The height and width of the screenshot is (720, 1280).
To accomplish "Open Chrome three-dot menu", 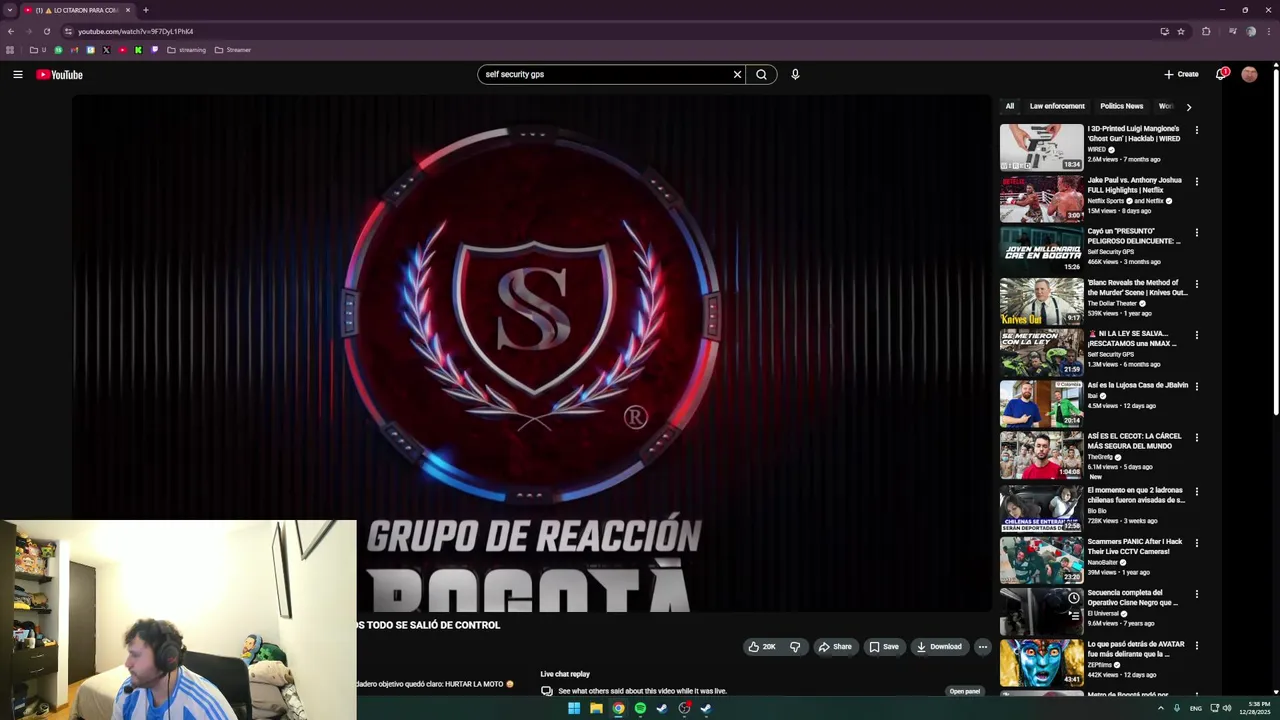I will point(1268,31).
